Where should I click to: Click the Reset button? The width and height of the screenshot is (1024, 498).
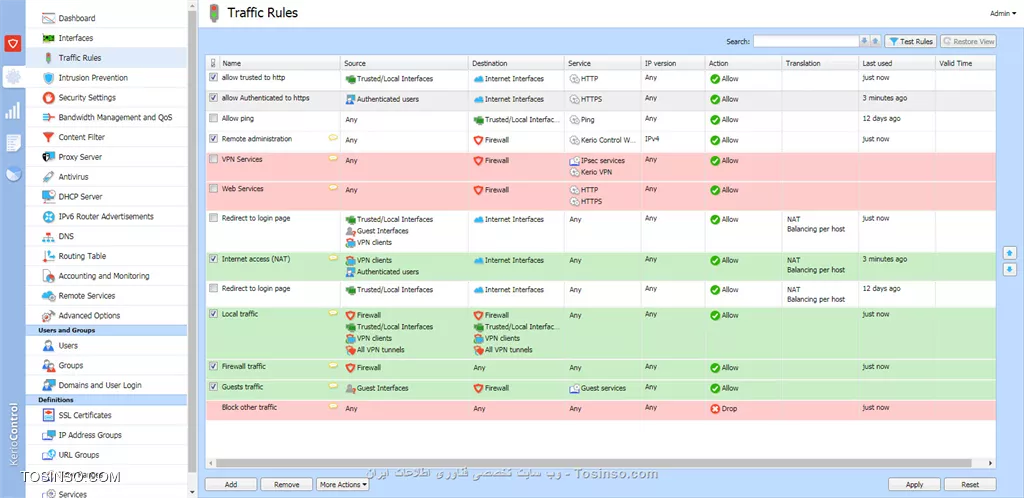click(x=970, y=484)
